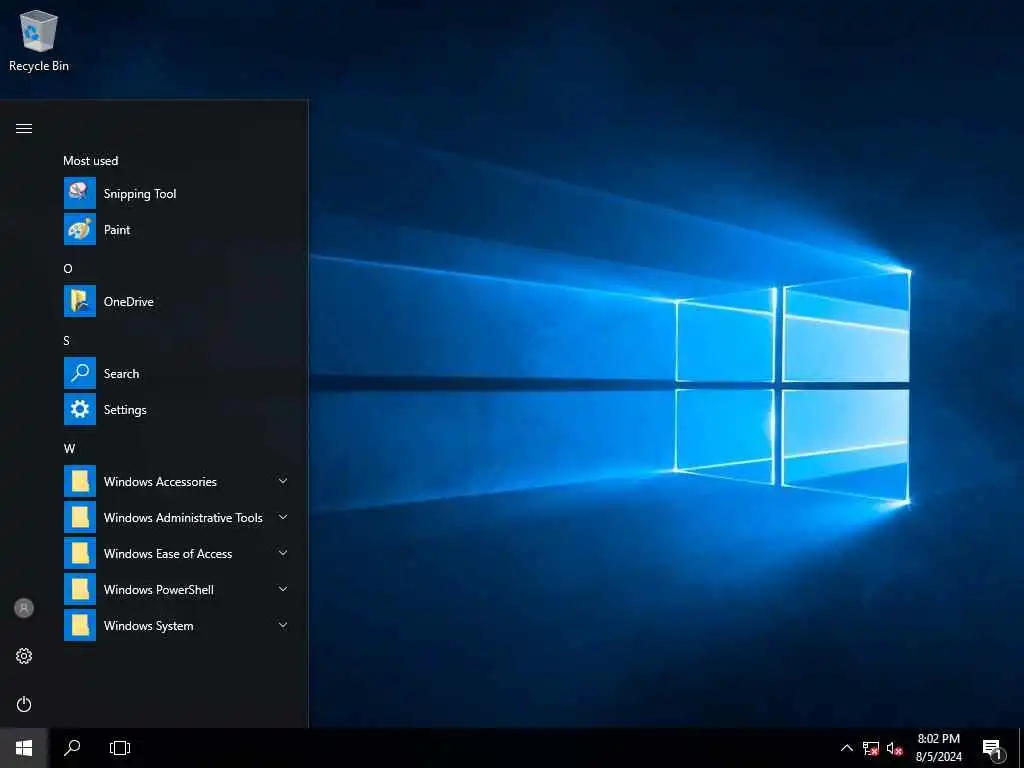The width and height of the screenshot is (1024, 768).
Task: Expand Windows Administrative Tools chevron
Action: coord(283,517)
